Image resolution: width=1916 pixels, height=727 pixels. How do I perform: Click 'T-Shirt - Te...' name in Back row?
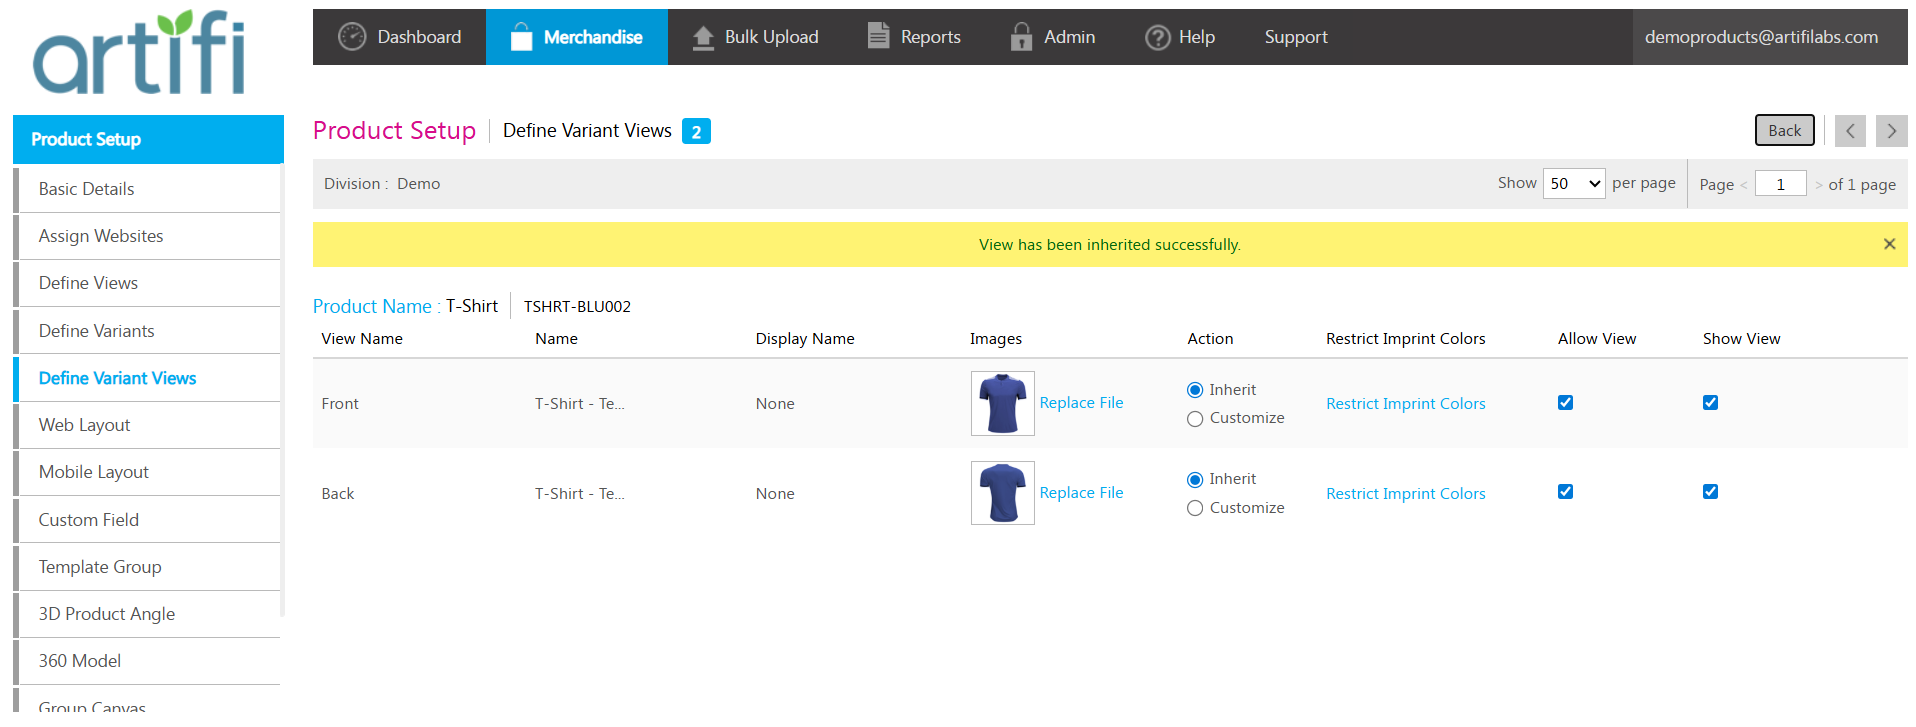pos(579,494)
